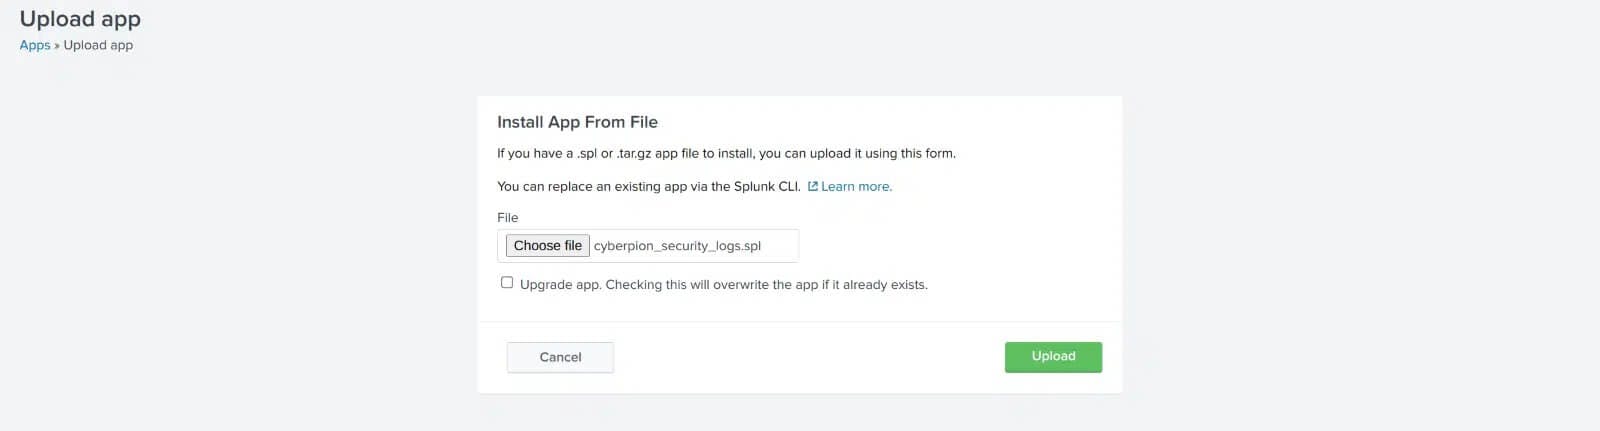Click the 'Splunk CLI' text

point(767,186)
